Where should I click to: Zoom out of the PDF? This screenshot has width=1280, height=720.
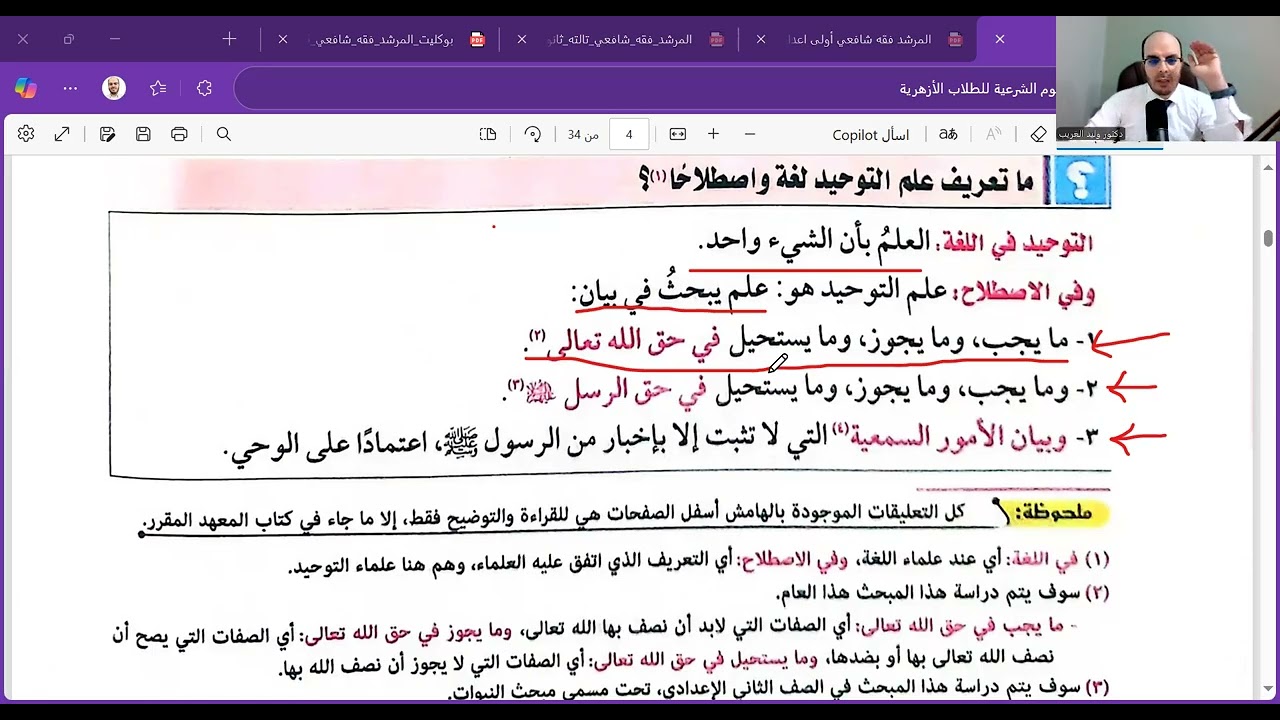[x=750, y=134]
